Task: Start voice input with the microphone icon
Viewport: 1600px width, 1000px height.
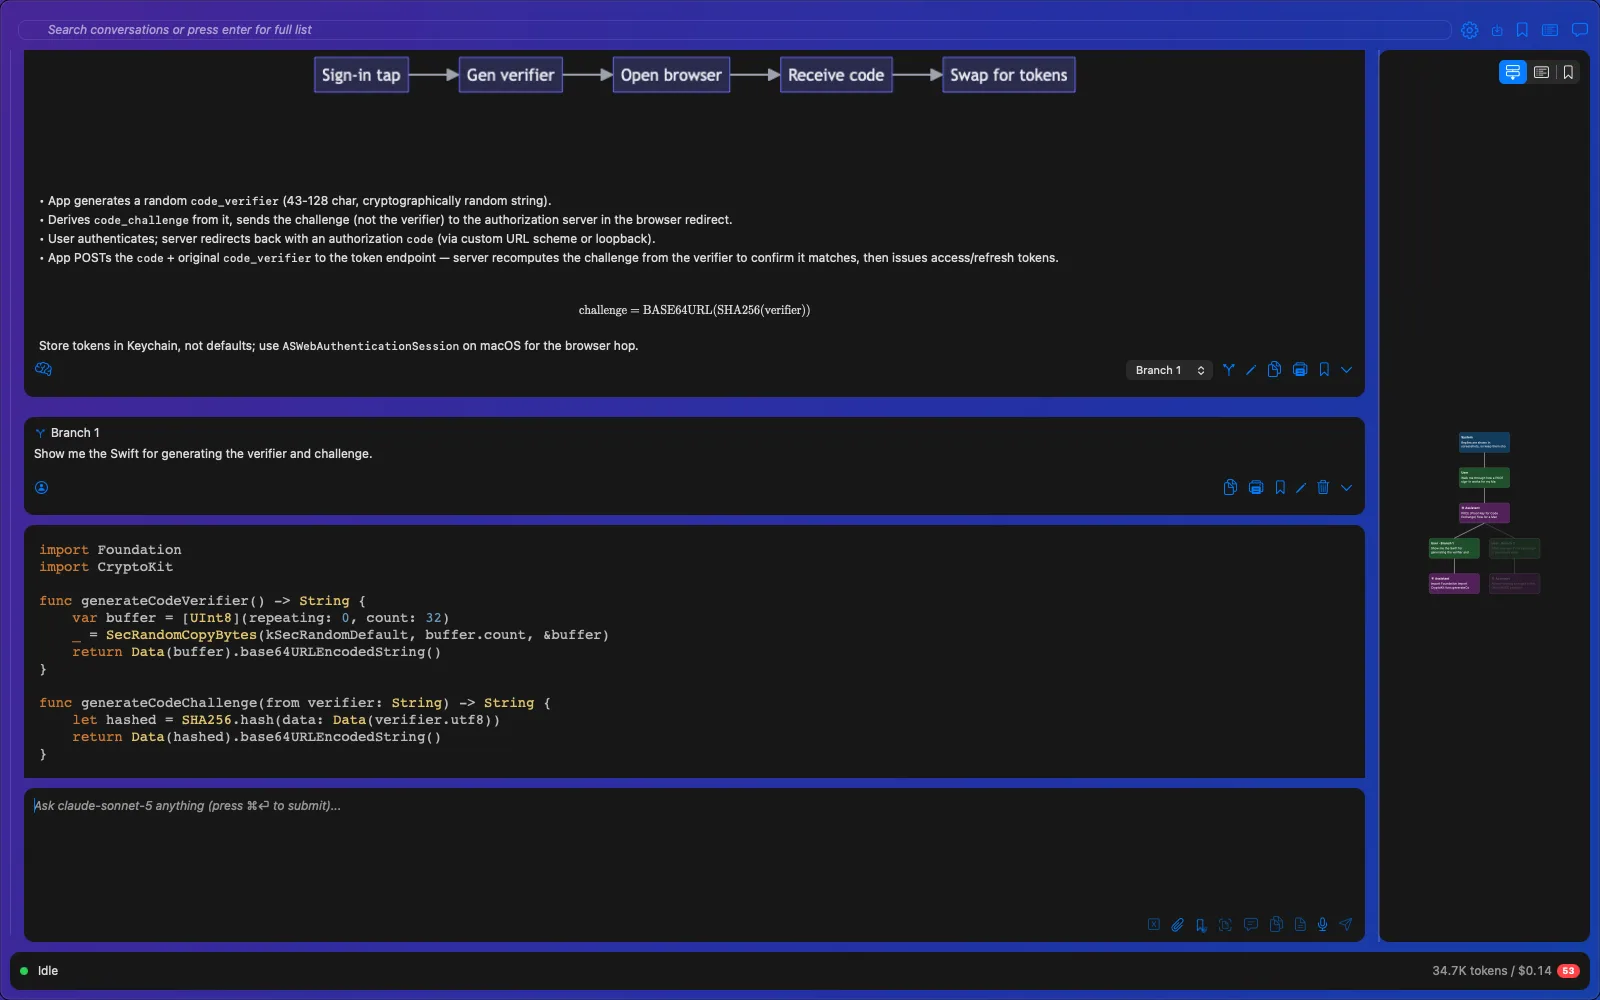Action: pyautogui.click(x=1322, y=925)
